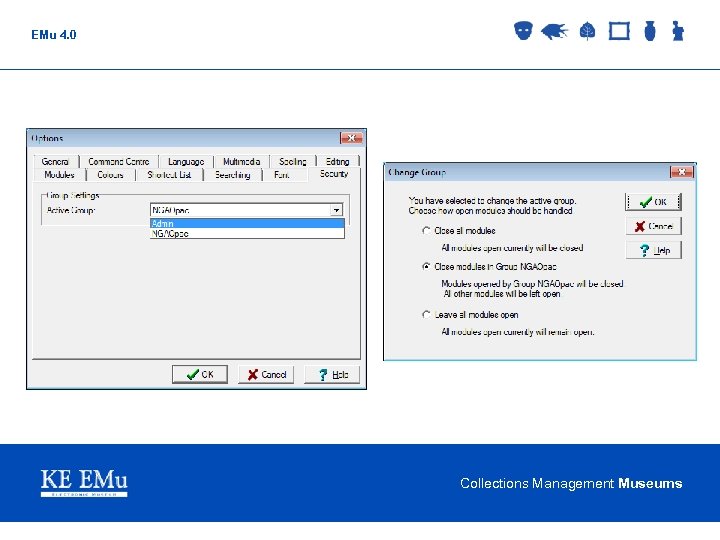Select Leave all modules open option

(x=470, y=315)
